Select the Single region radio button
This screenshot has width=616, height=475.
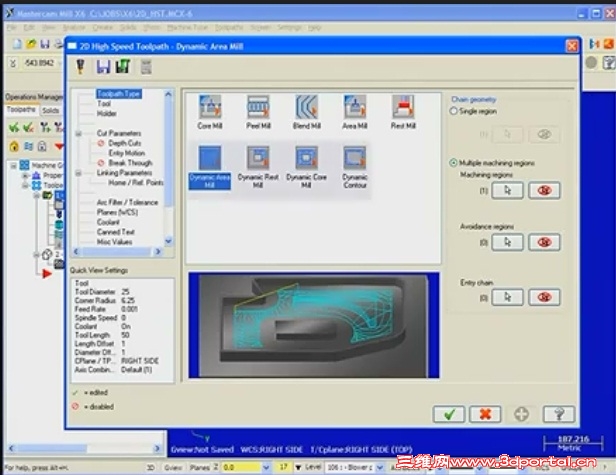453,111
